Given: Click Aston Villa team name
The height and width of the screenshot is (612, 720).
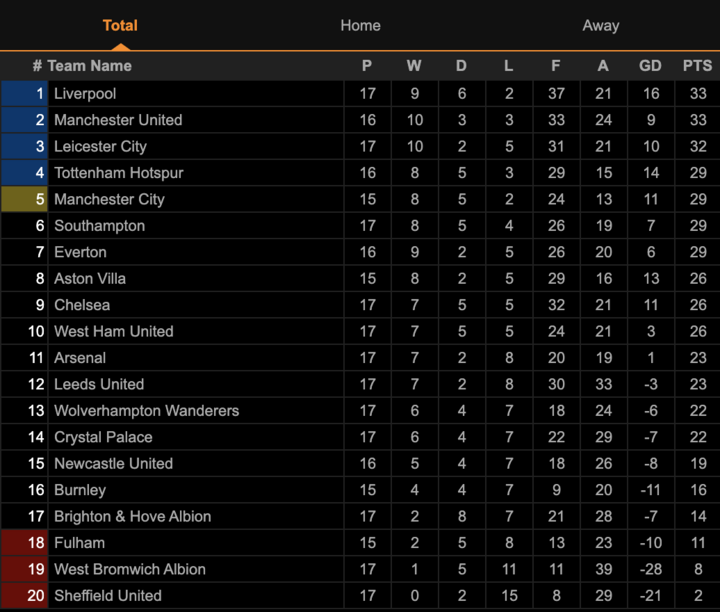Looking at the screenshot, I should [90, 279].
